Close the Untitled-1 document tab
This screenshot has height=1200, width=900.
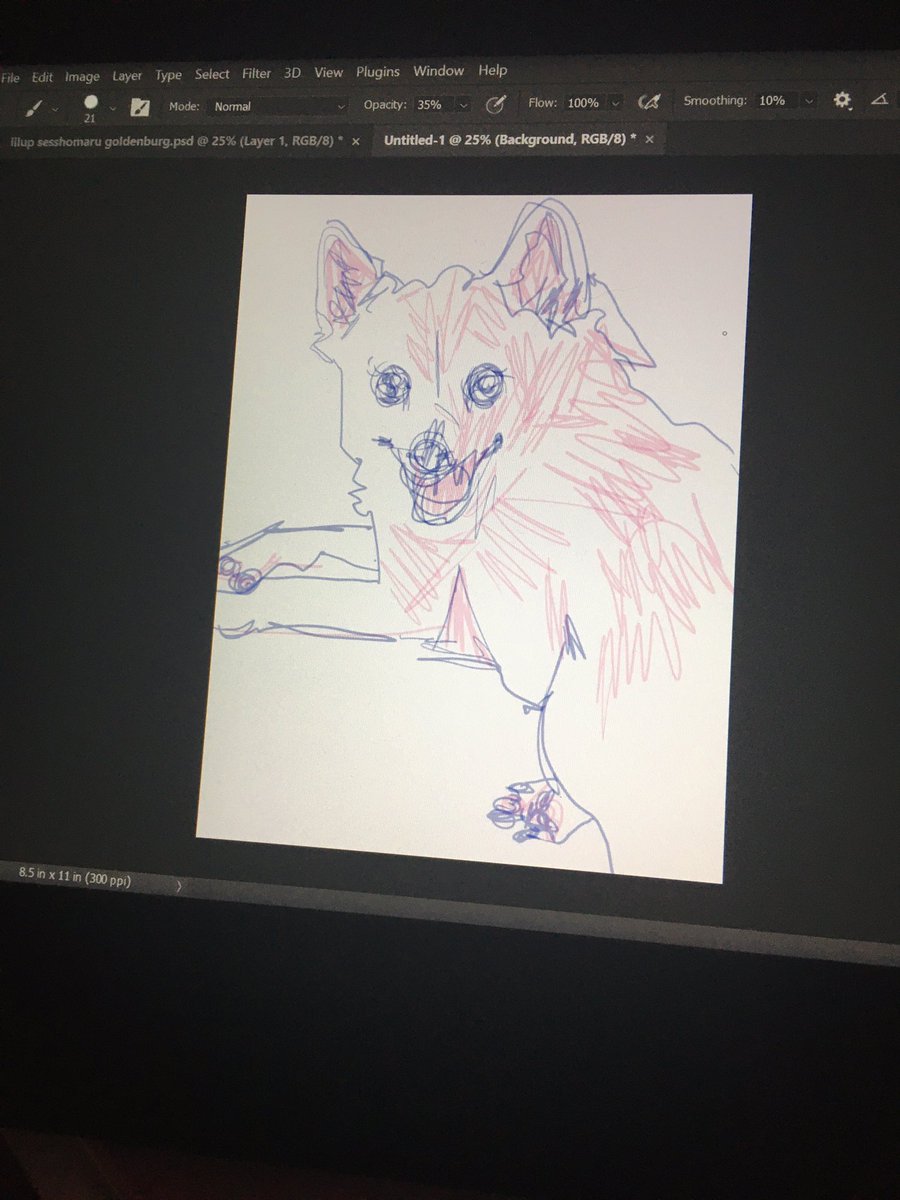649,140
